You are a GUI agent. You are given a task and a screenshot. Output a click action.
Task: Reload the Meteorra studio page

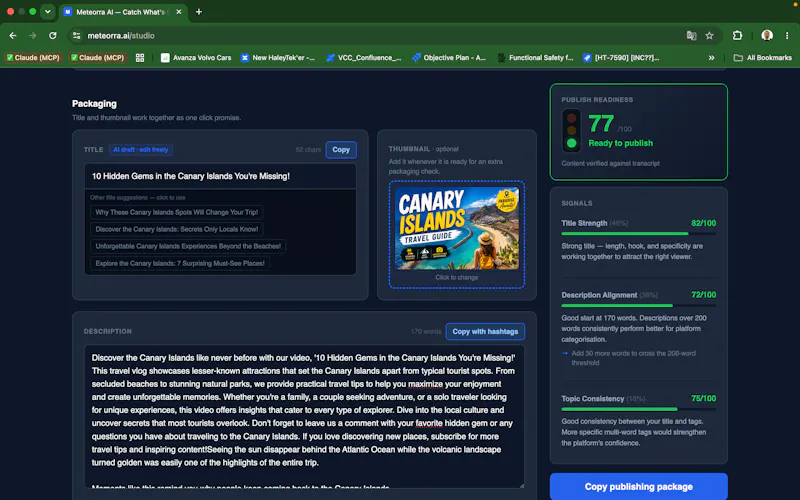coord(53,36)
